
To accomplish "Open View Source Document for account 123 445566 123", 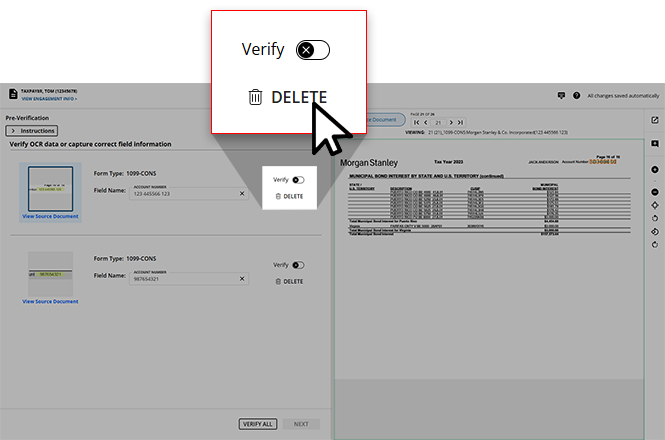I will [x=50, y=216].
